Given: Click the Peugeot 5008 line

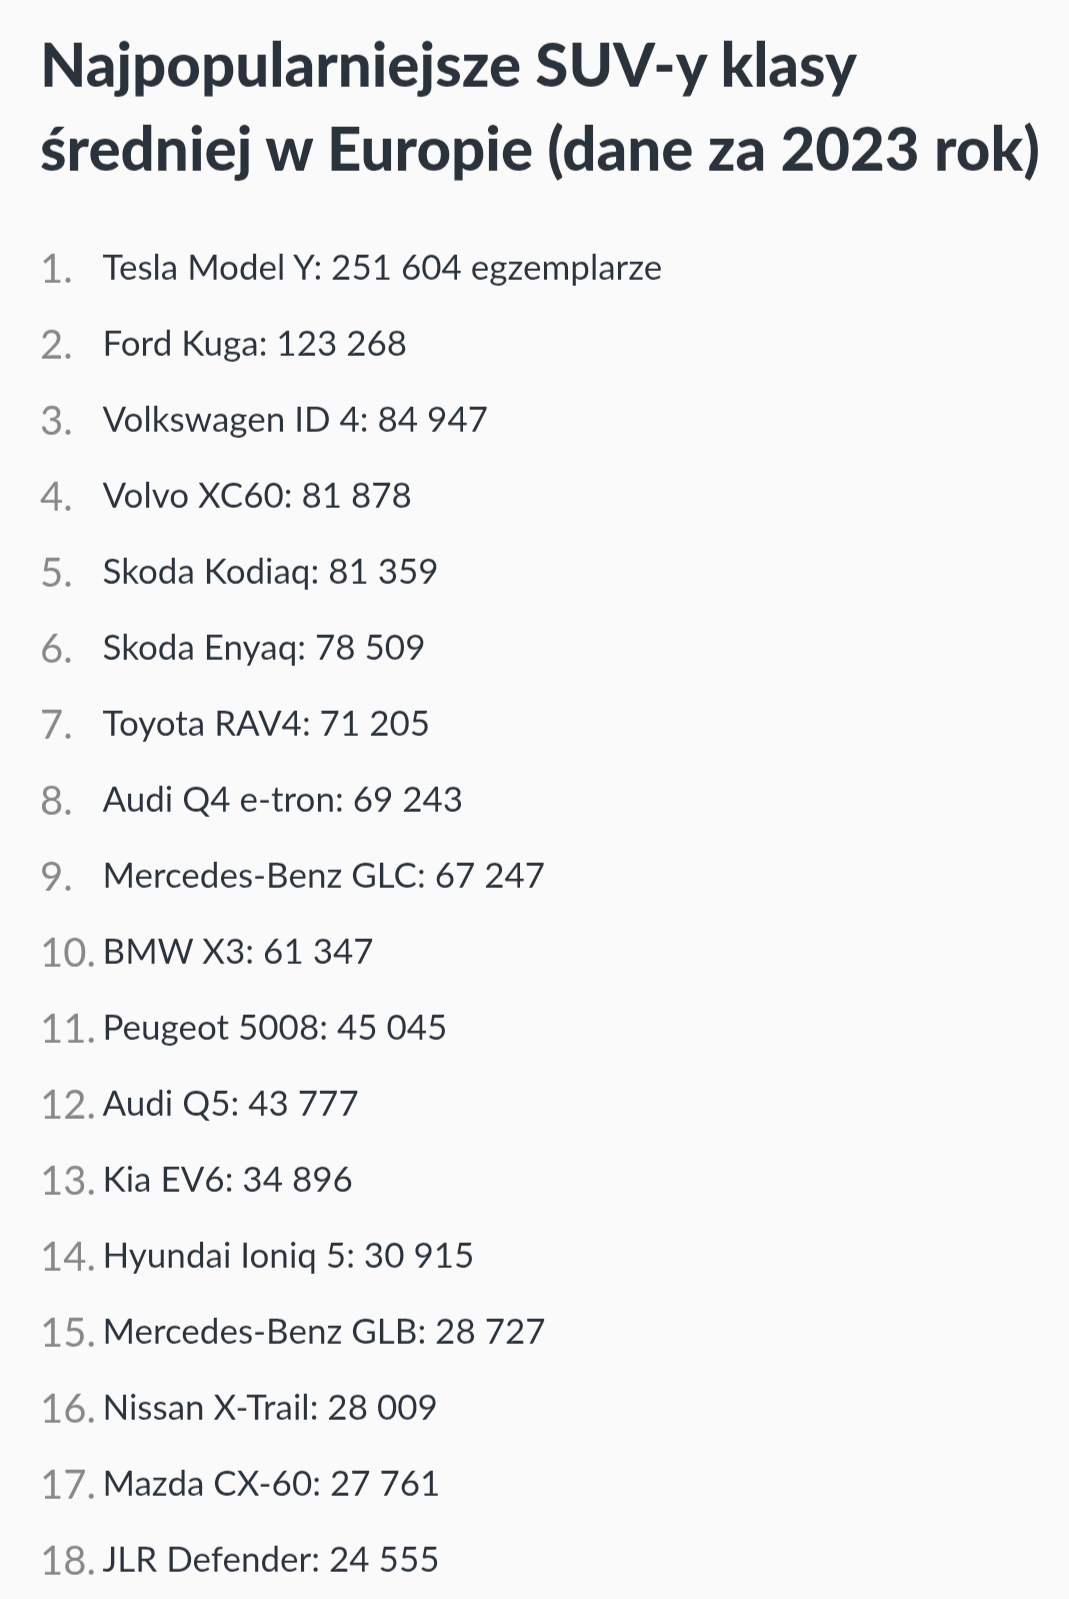Looking at the screenshot, I should 274,1028.
